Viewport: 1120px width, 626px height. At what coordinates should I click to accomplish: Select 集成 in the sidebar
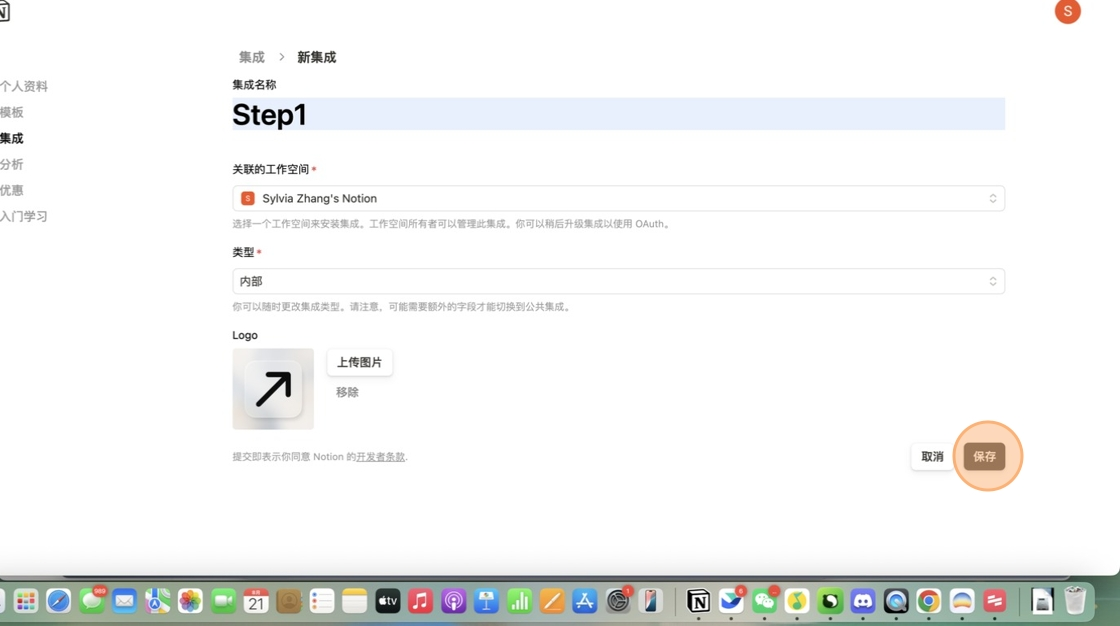coord(11,138)
